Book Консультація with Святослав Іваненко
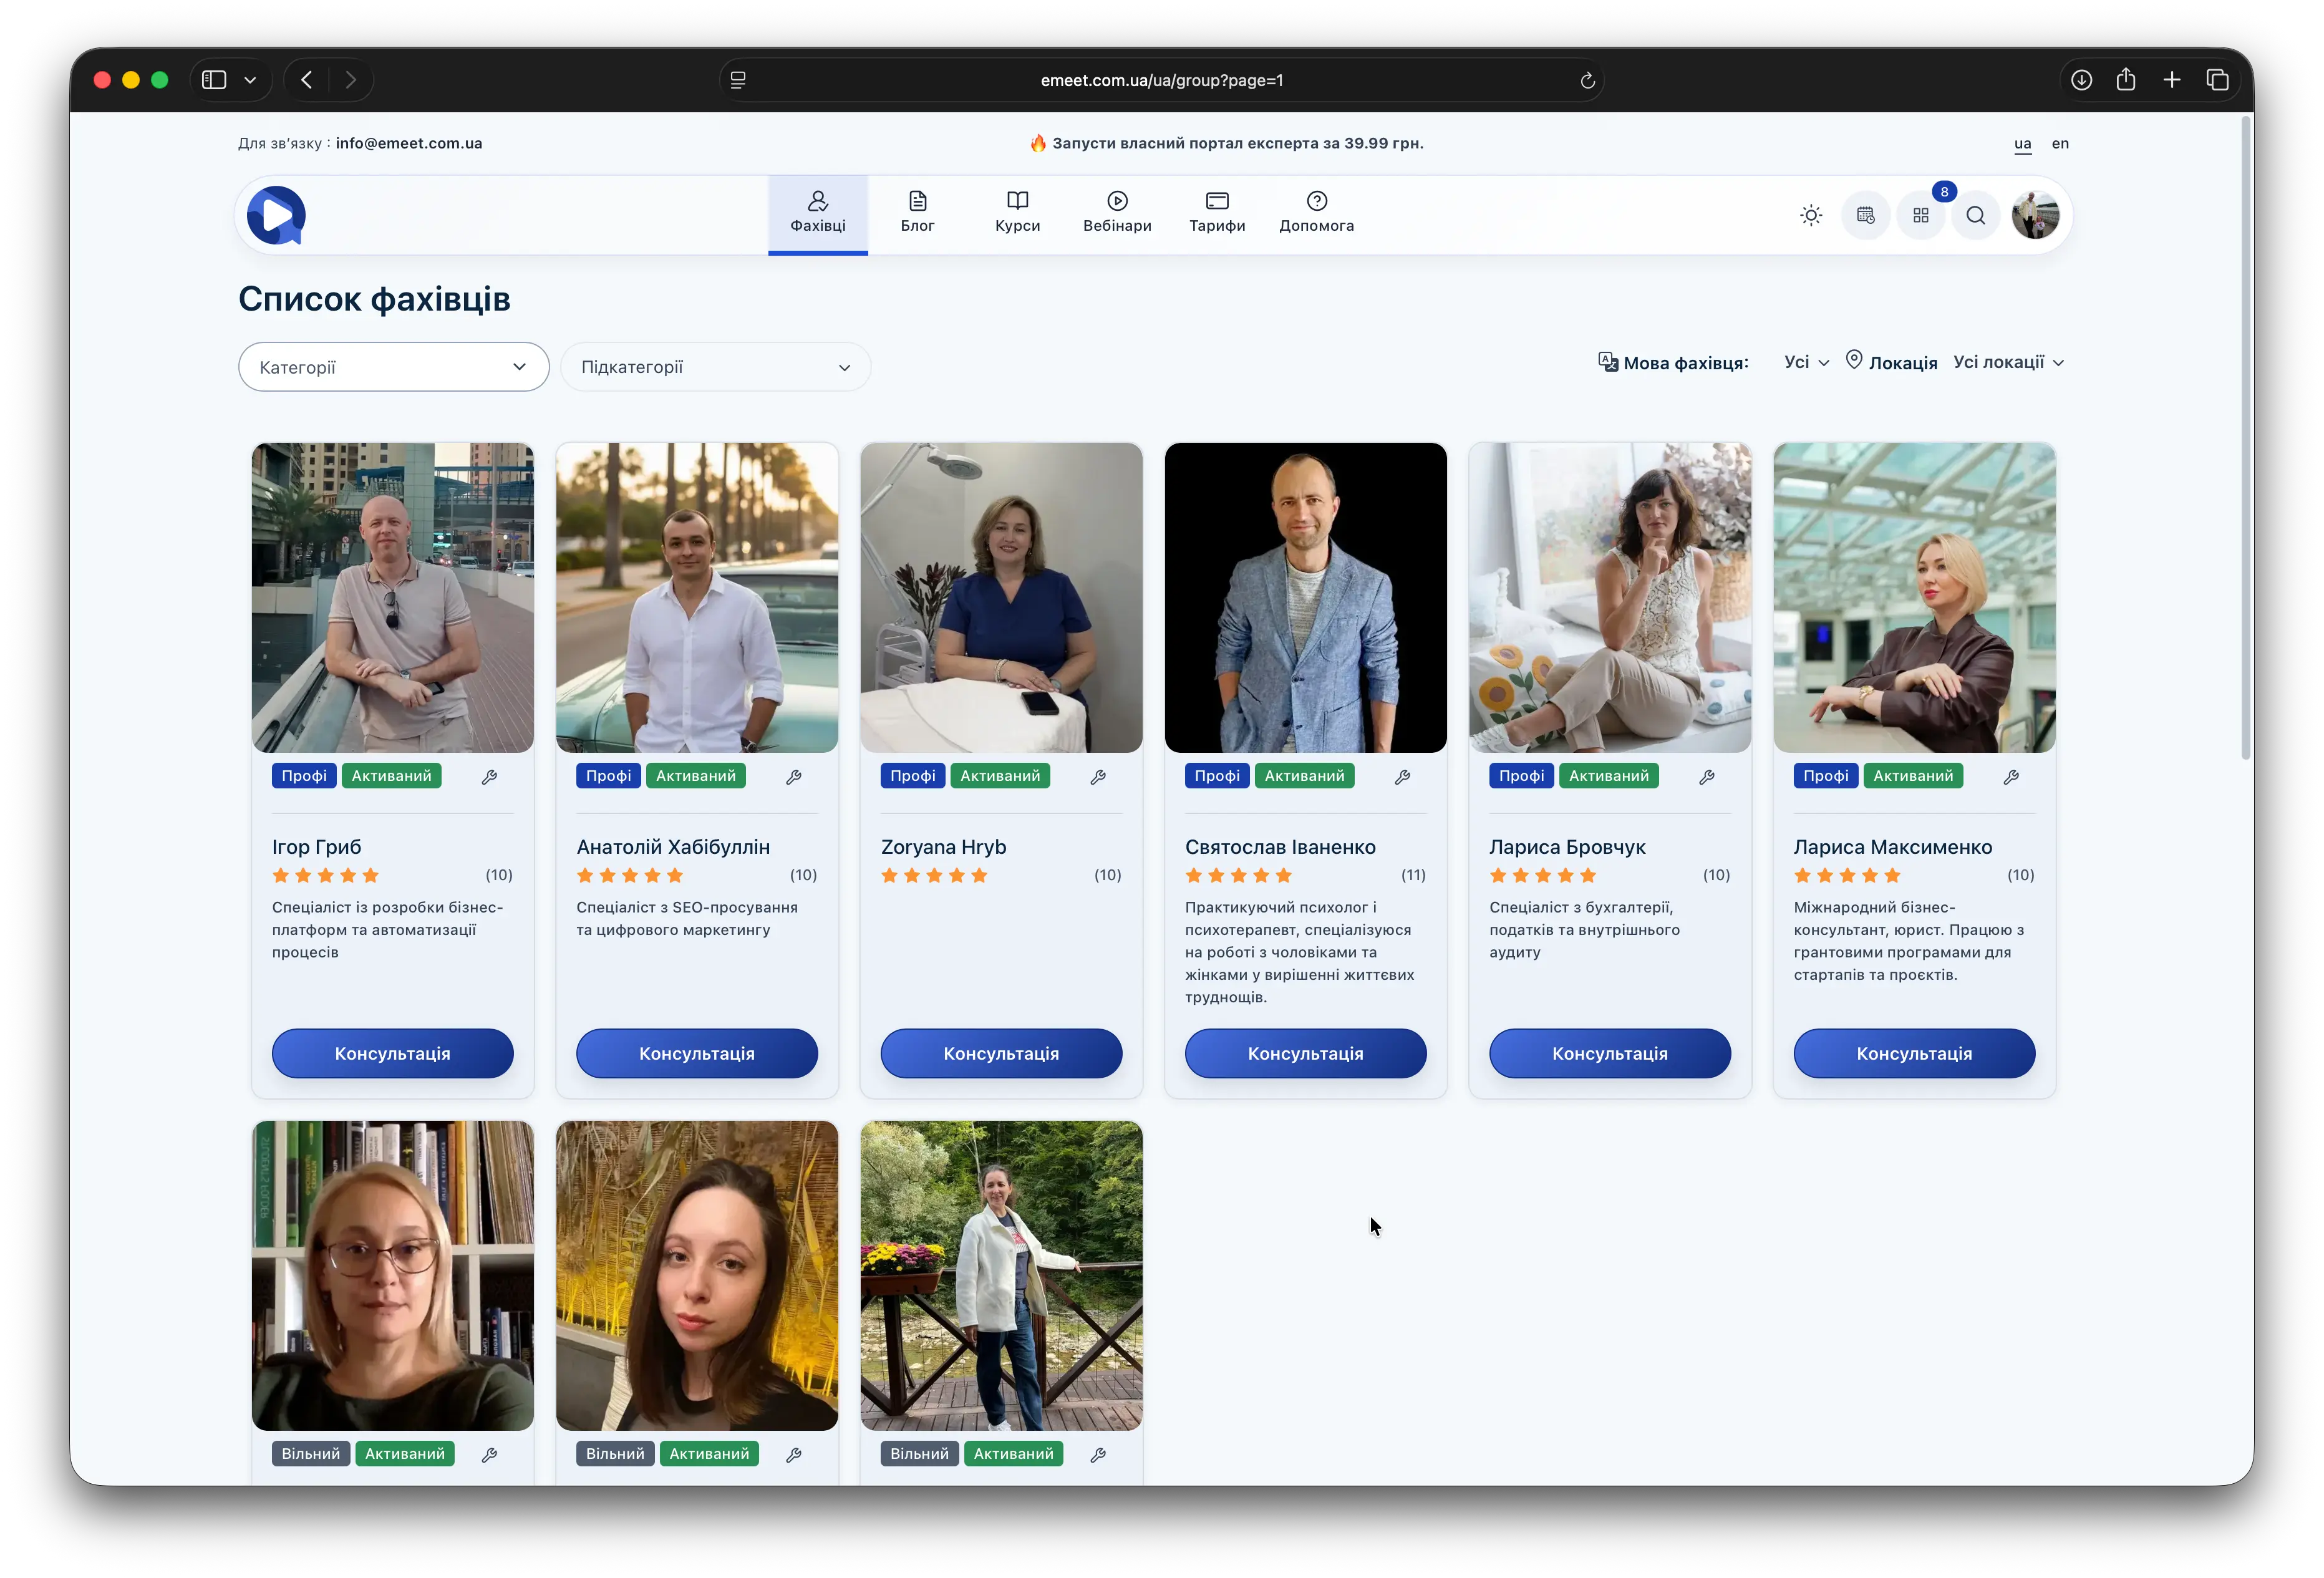This screenshot has height=1578, width=2324. click(1305, 1053)
